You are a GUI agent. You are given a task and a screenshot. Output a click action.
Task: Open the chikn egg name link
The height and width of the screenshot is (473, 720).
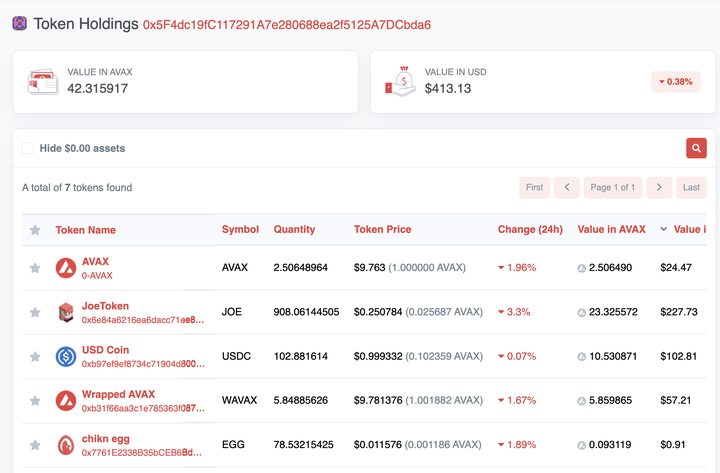click(x=106, y=439)
